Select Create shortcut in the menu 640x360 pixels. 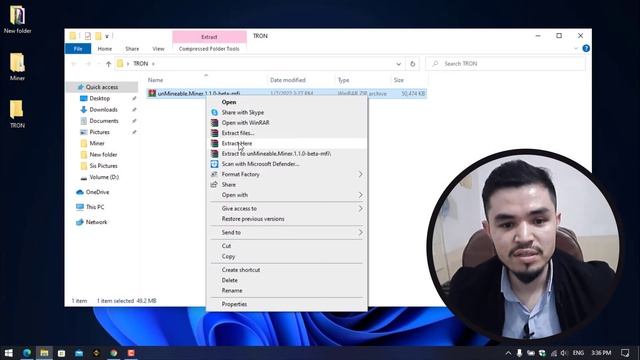pos(241,270)
